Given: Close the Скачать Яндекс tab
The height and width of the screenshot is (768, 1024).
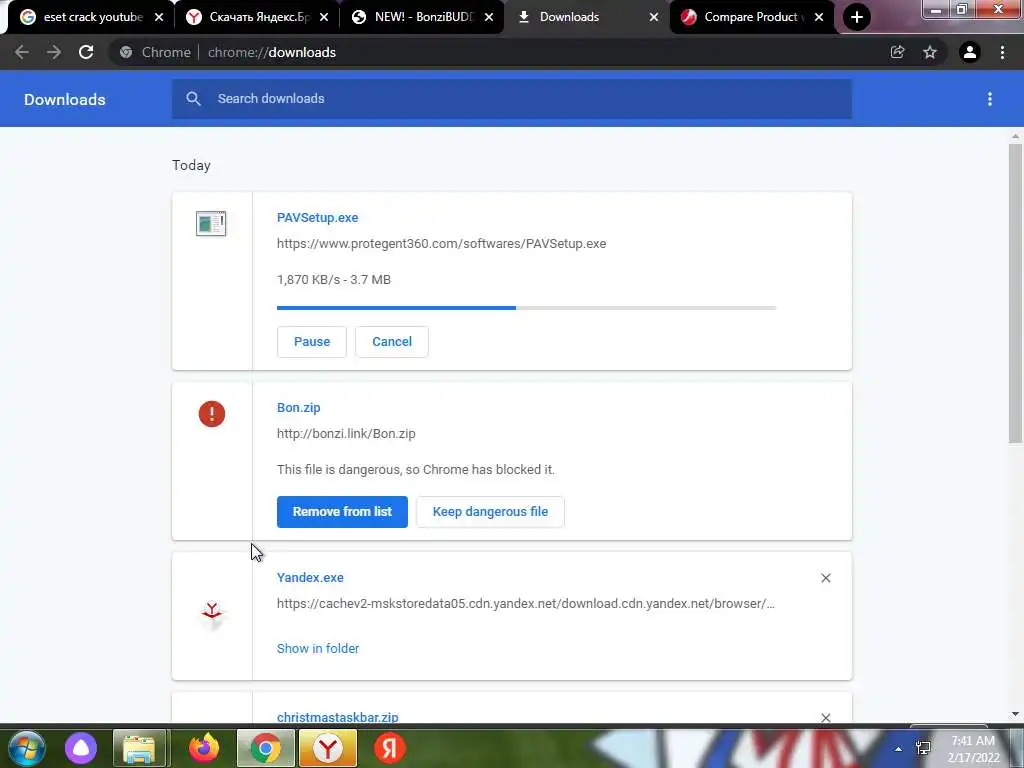Looking at the screenshot, I should [x=324, y=17].
